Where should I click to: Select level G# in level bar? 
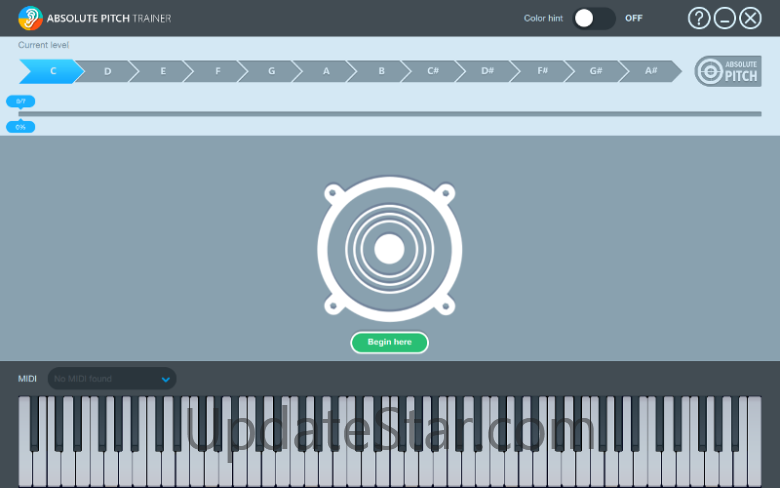[596, 71]
